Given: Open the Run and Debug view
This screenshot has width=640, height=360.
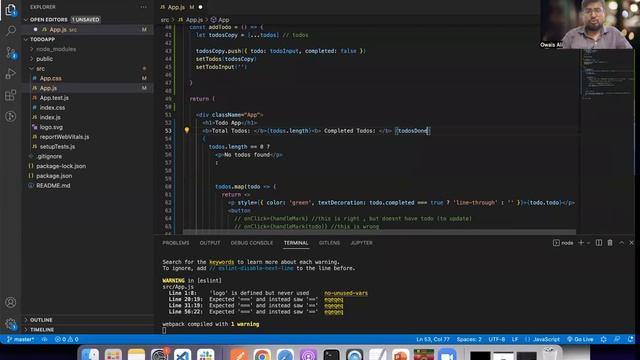Looking at the screenshot, I should (x=11, y=74).
